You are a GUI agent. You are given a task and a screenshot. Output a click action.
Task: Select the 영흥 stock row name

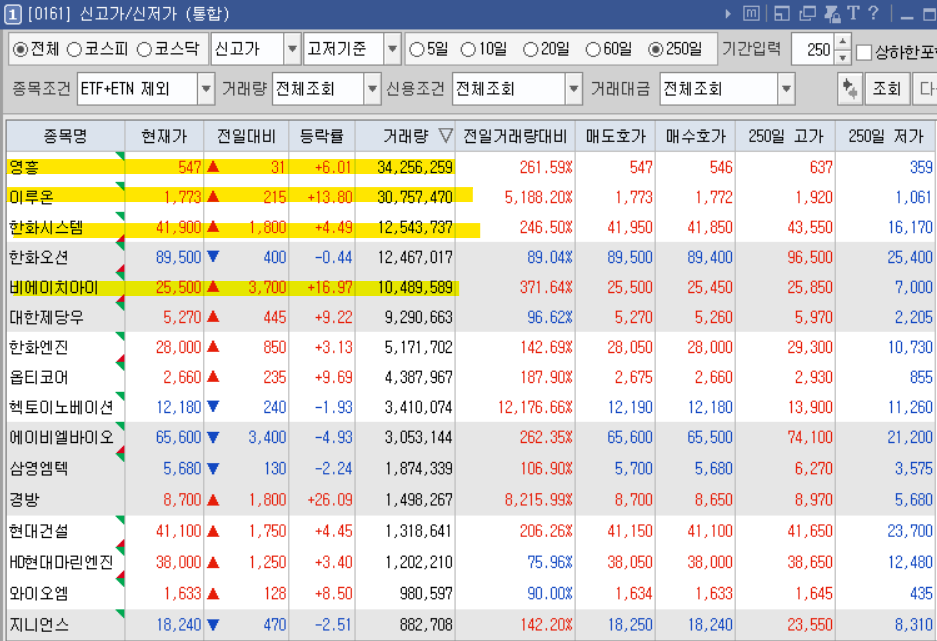(25, 167)
